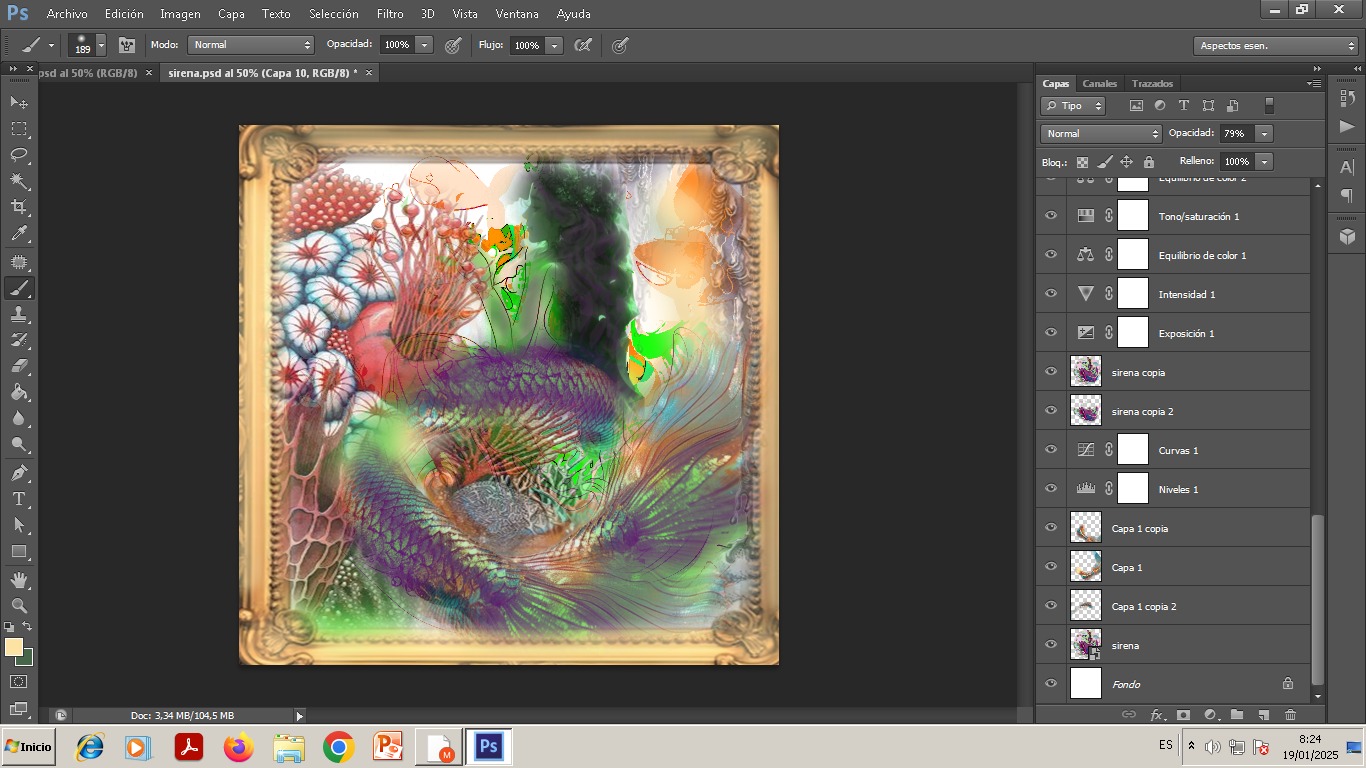The height and width of the screenshot is (768, 1366).
Task: Select the Hand tool
Action: coord(19,579)
